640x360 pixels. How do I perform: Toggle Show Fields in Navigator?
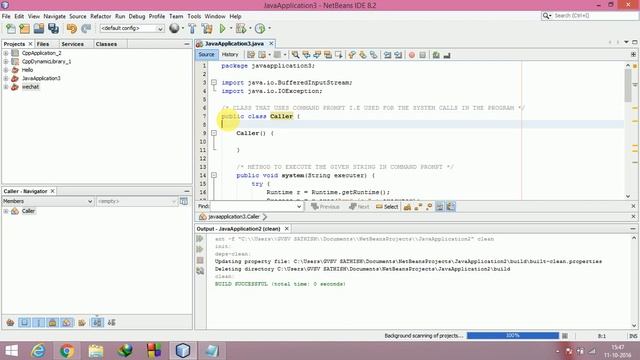pyautogui.click(x=24, y=322)
